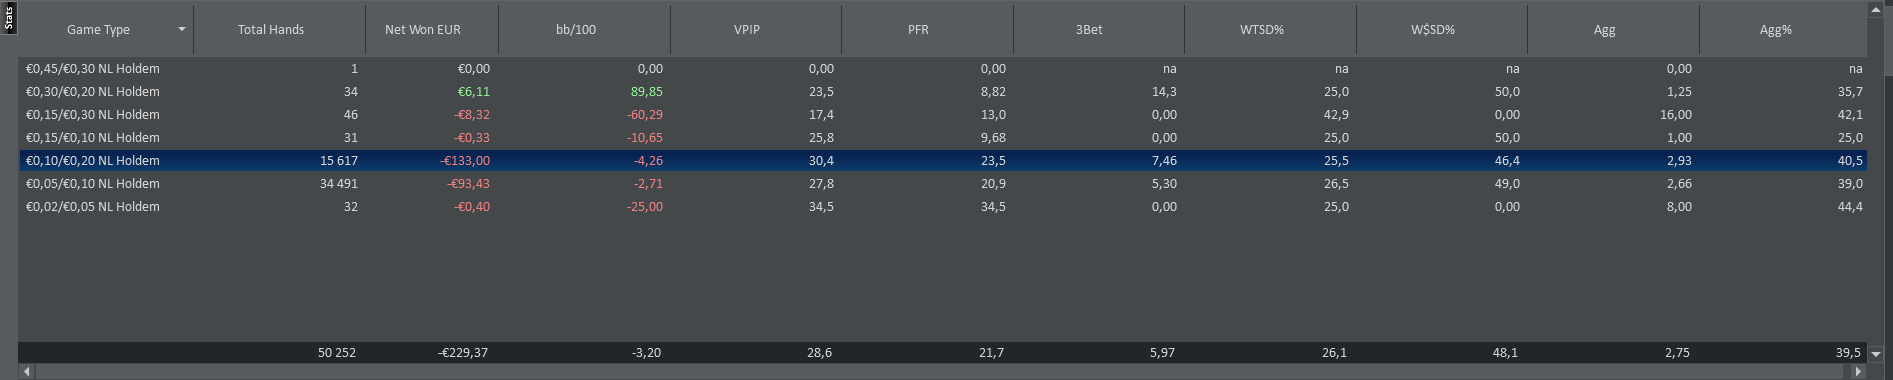
Task: Click the 89,85 bb/100 value
Action: click(647, 92)
